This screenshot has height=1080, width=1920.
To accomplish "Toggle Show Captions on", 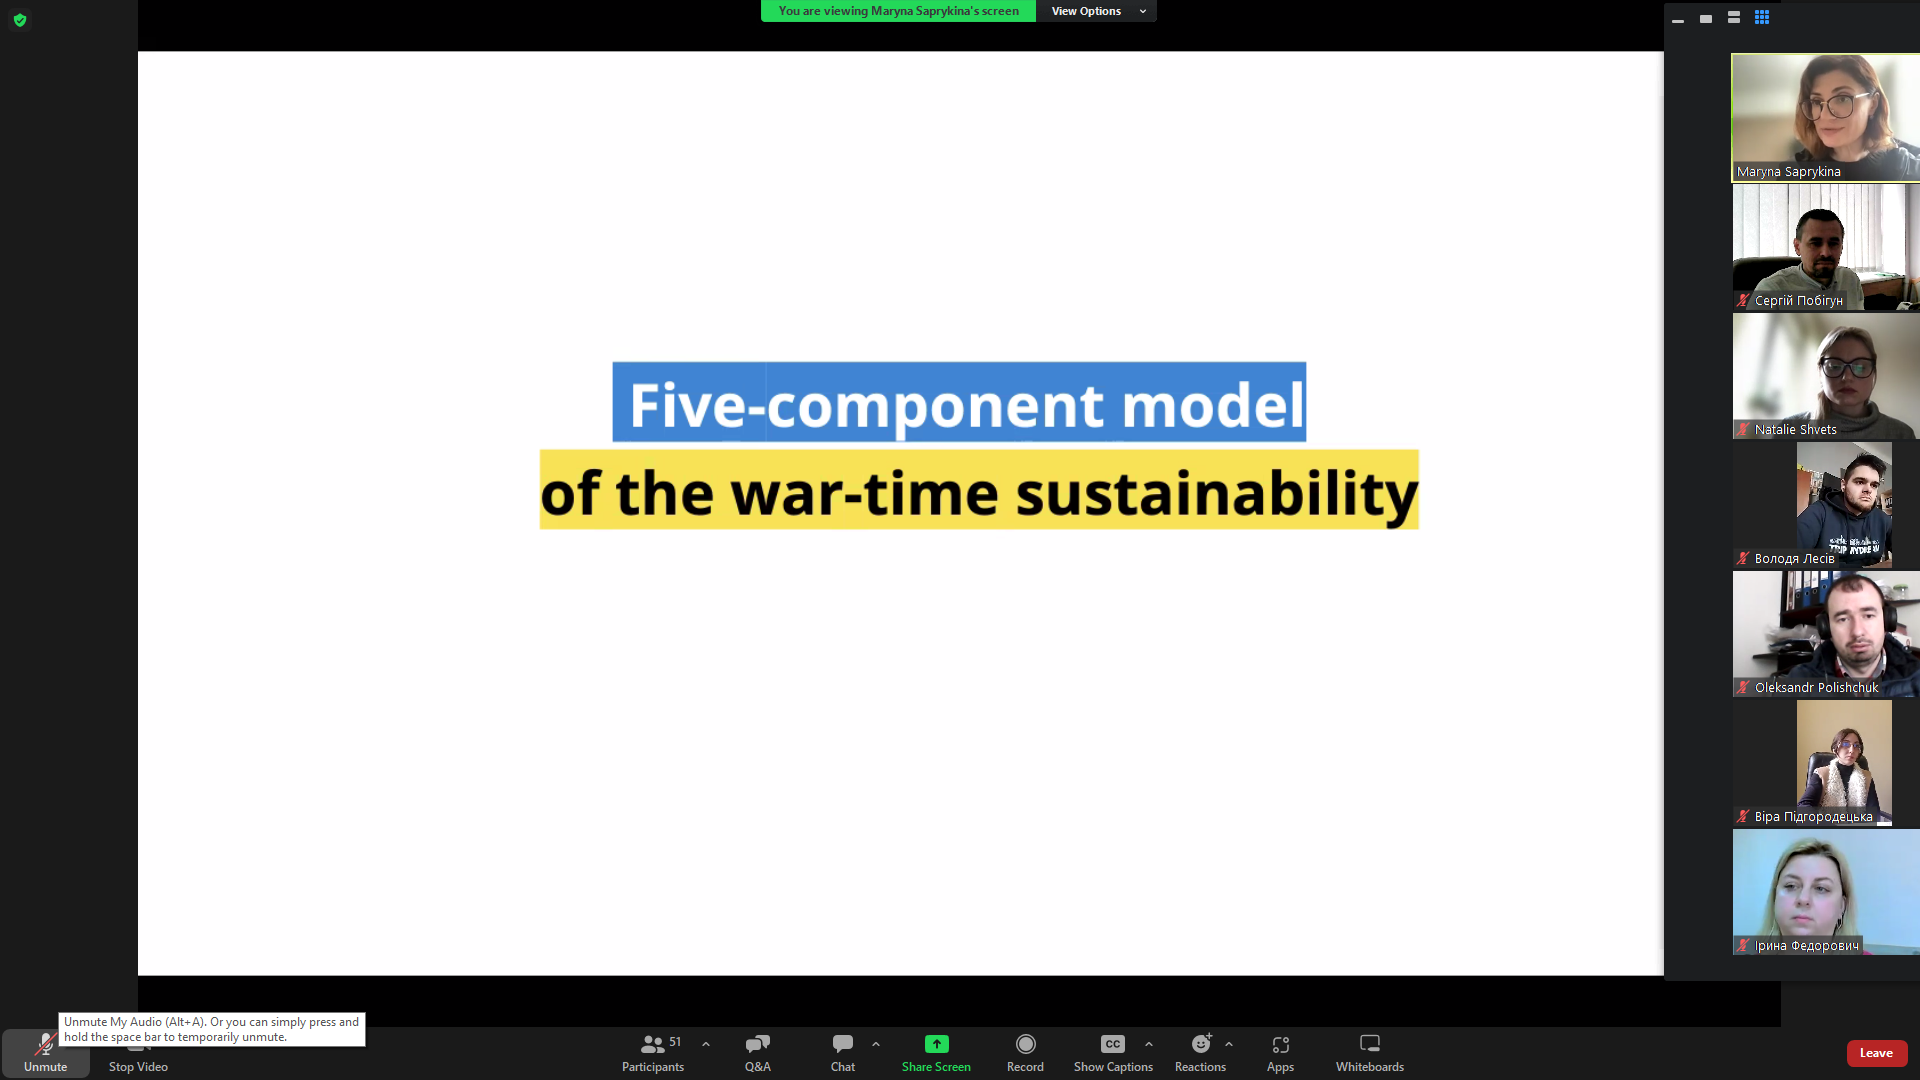I will pos(1112,1052).
